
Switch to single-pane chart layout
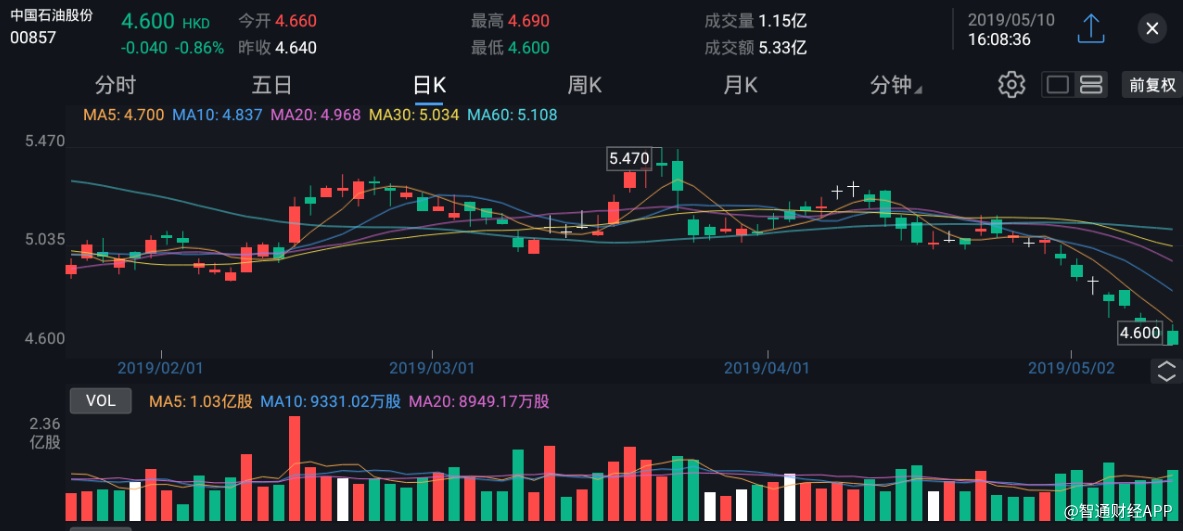click(x=1058, y=84)
